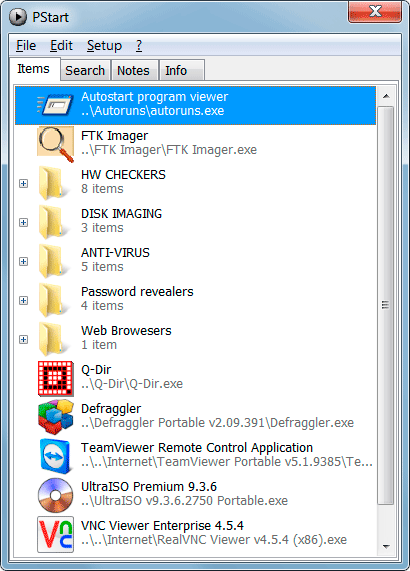Click the PStart play icon in title bar
The width and height of the screenshot is (410, 571).
pos(18,17)
